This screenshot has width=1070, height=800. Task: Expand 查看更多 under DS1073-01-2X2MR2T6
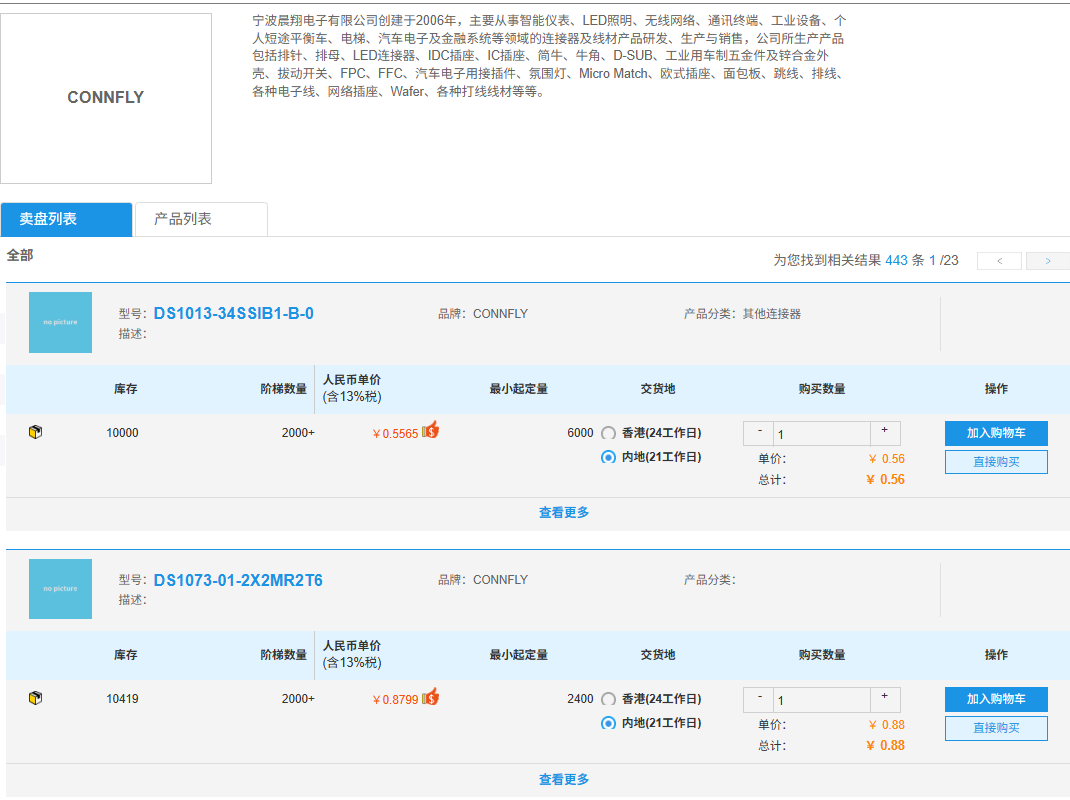(564, 780)
